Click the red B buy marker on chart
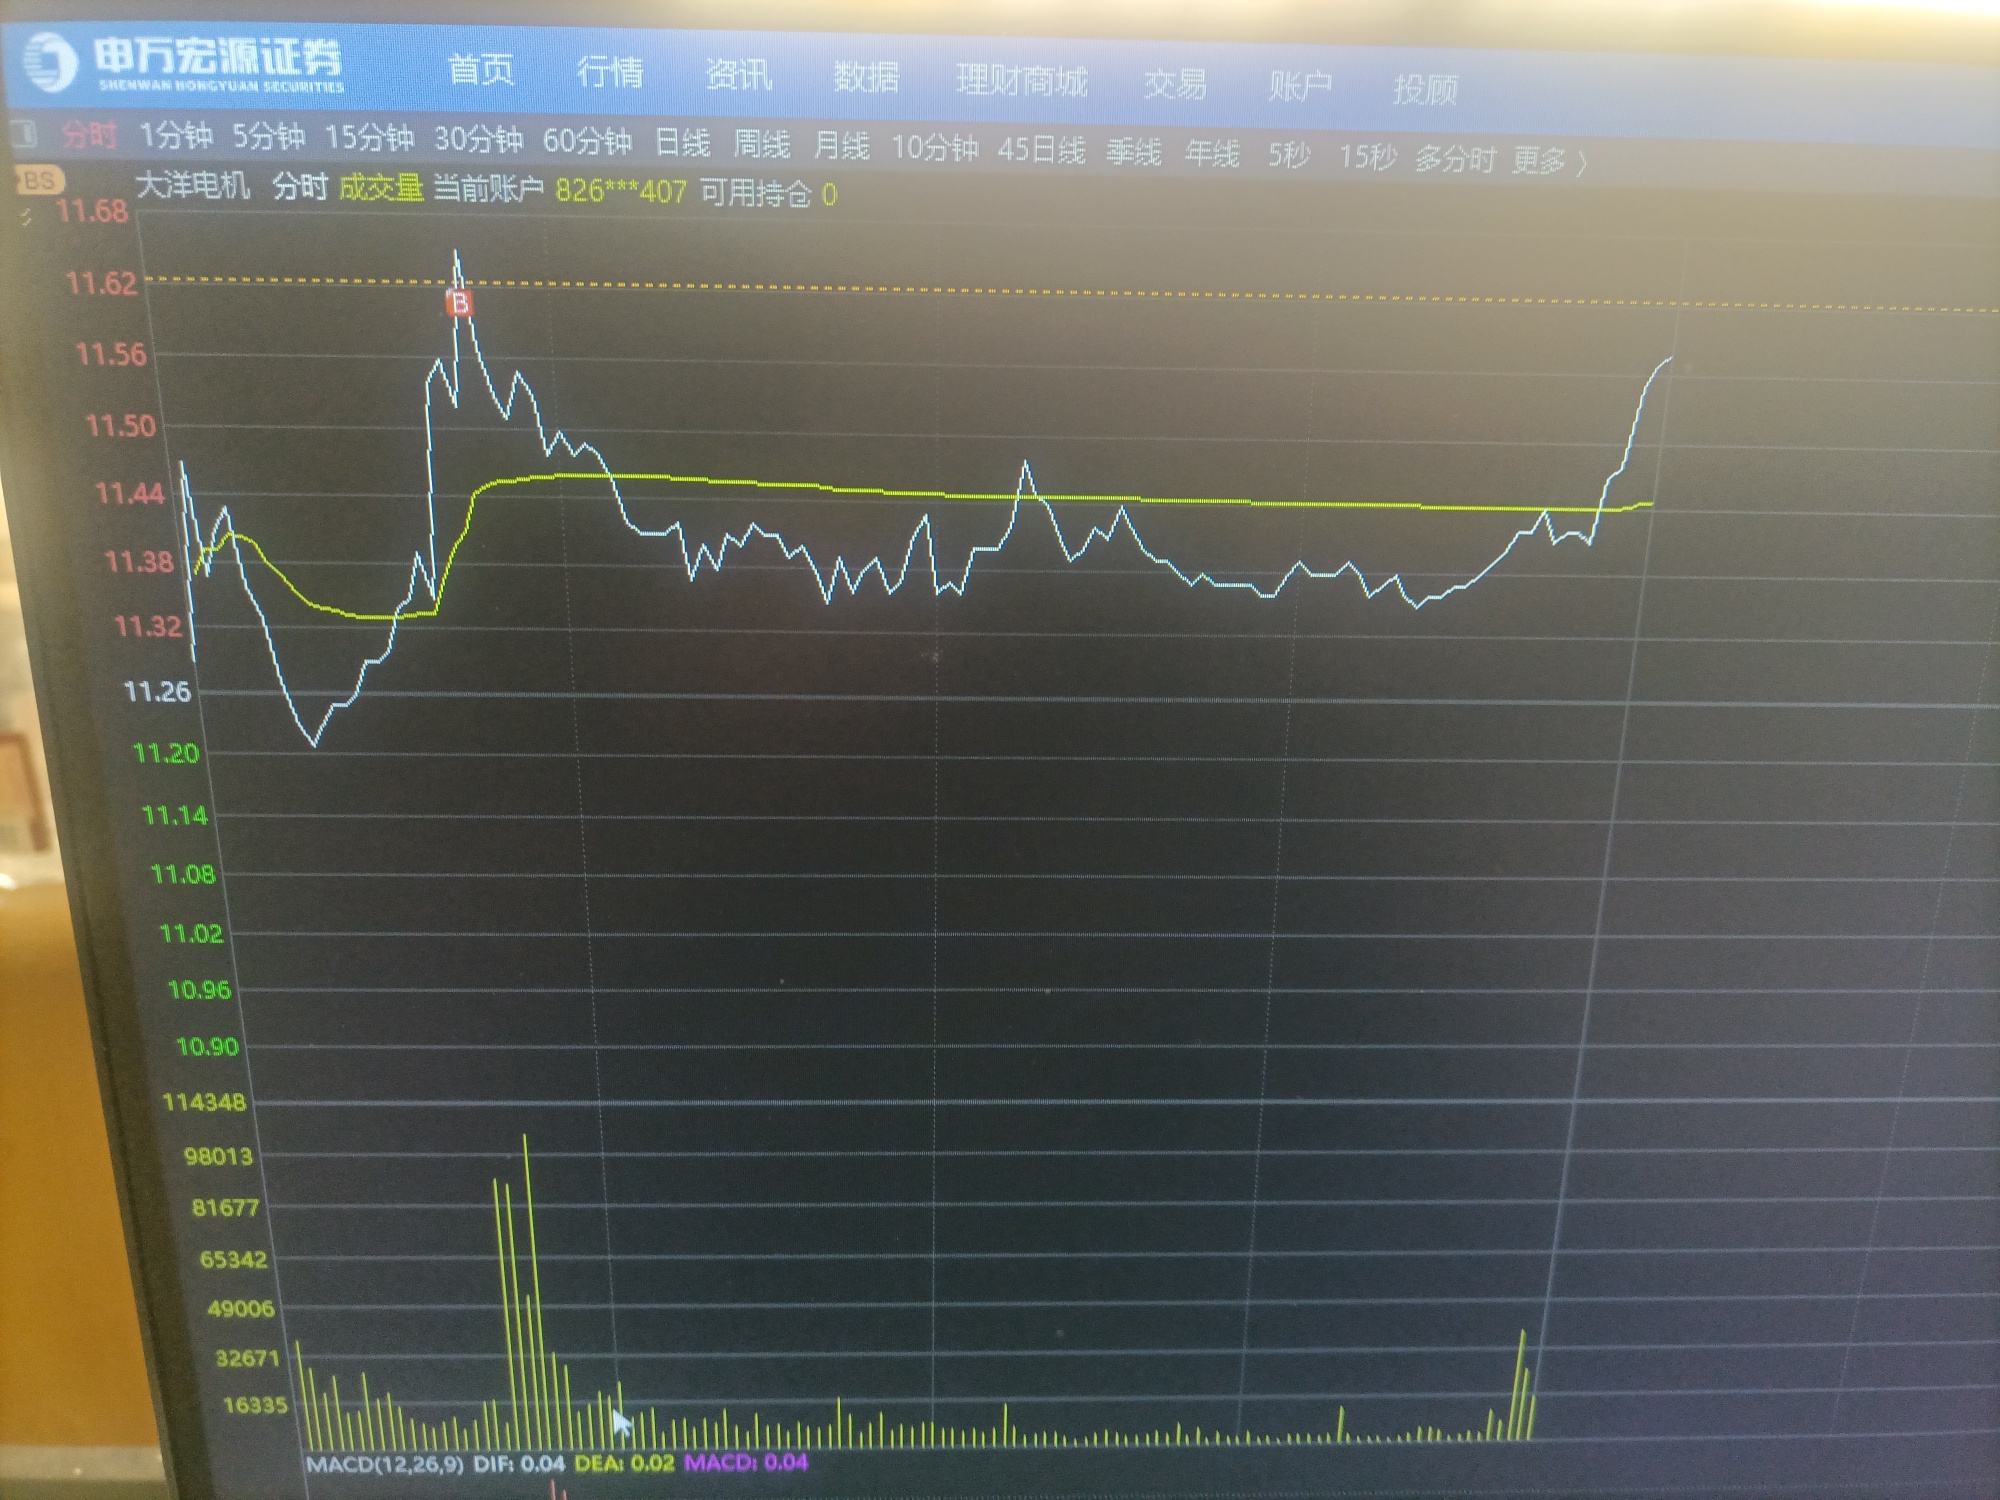 click(x=459, y=303)
